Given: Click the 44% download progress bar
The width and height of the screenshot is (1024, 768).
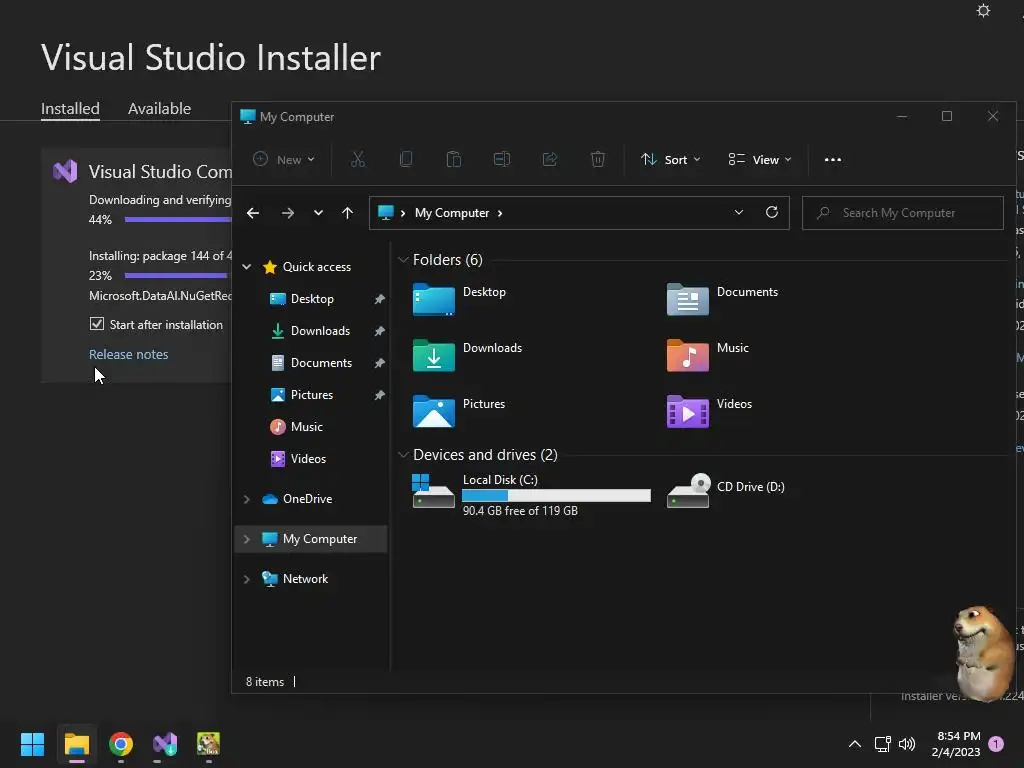Looking at the screenshot, I should pos(178,219).
